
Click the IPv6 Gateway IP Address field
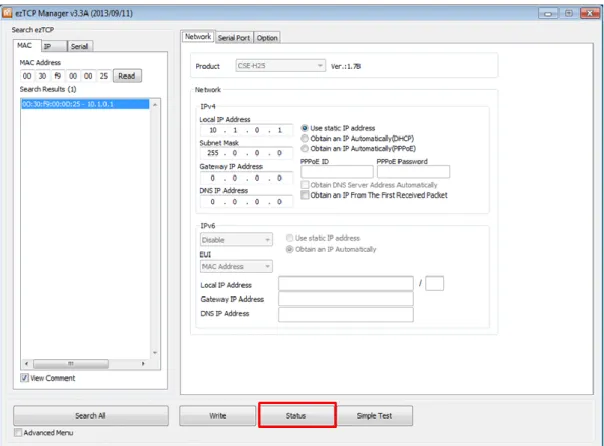[346, 298]
